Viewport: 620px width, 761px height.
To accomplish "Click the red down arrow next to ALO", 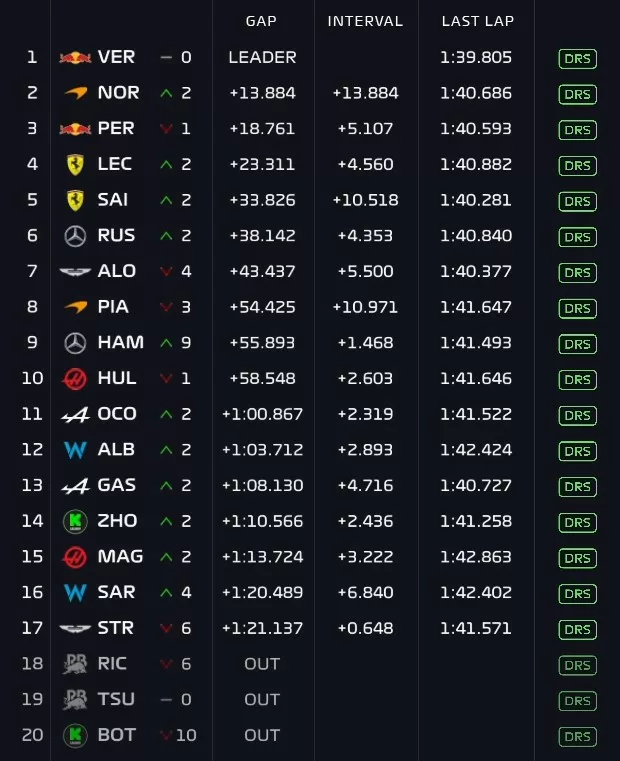I will (x=166, y=272).
